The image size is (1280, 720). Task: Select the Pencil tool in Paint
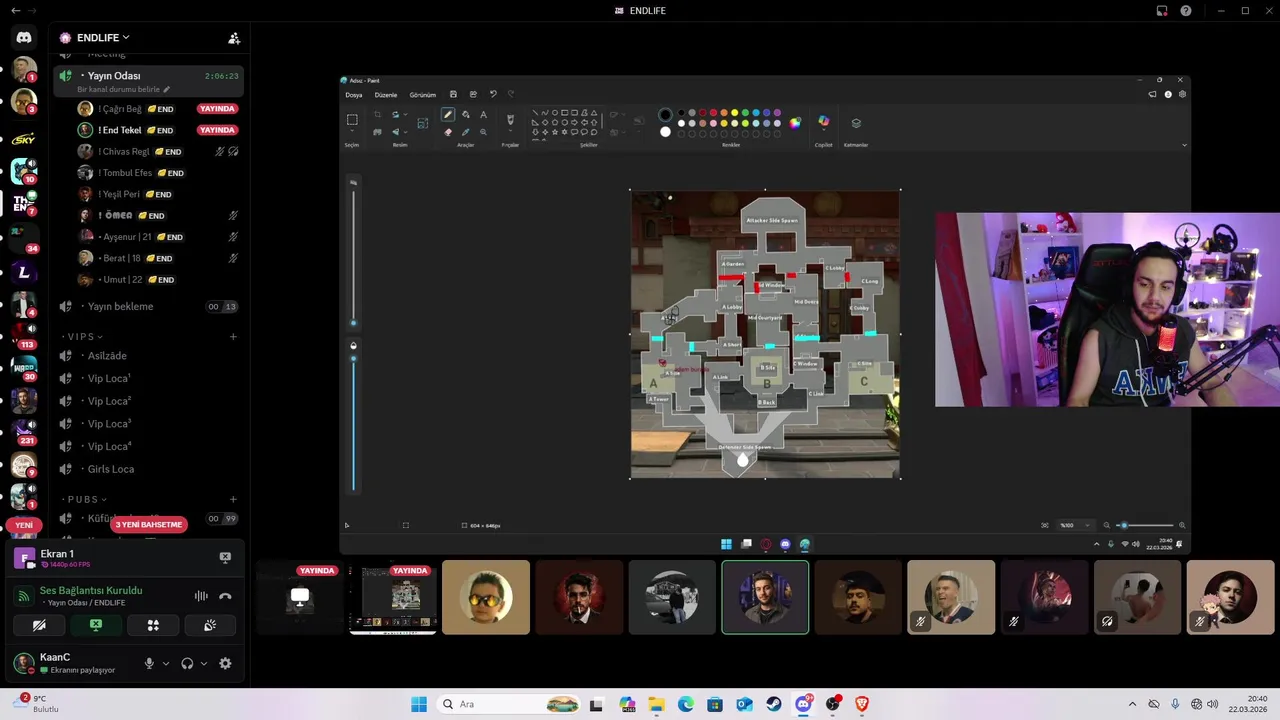click(448, 115)
